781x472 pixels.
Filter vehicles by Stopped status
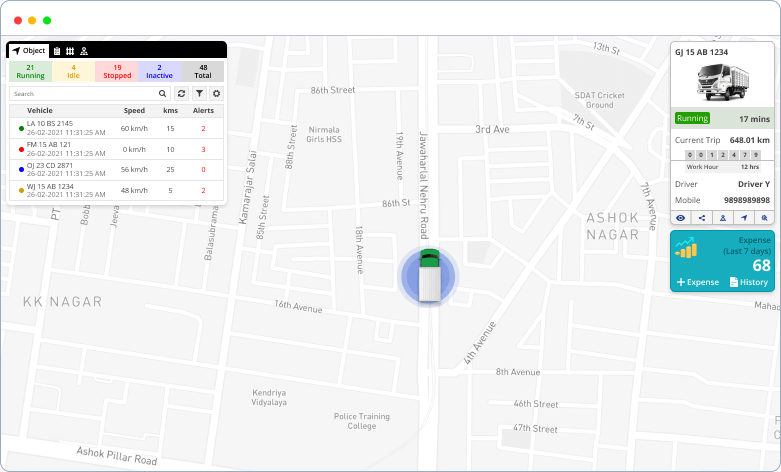(117, 71)
